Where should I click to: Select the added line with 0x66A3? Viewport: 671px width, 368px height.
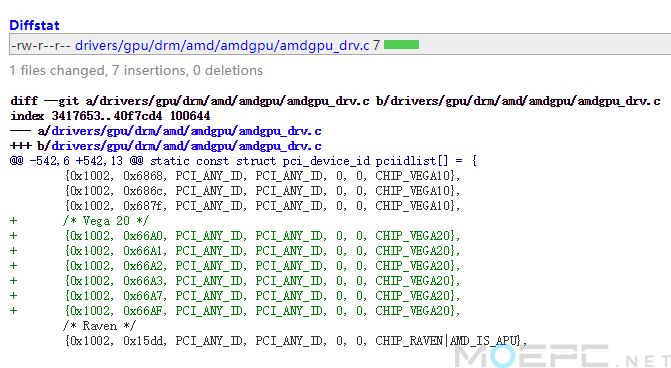click(x=235, y=281)
